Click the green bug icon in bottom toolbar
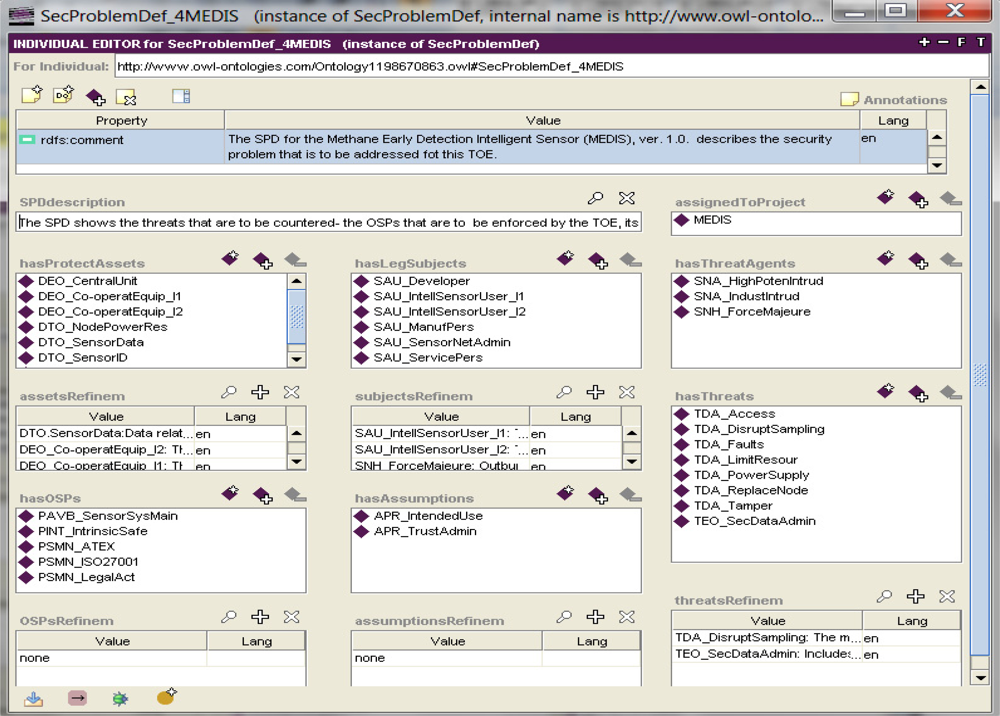The height and width of the screenshot is (716, 1000). (120, 698)
